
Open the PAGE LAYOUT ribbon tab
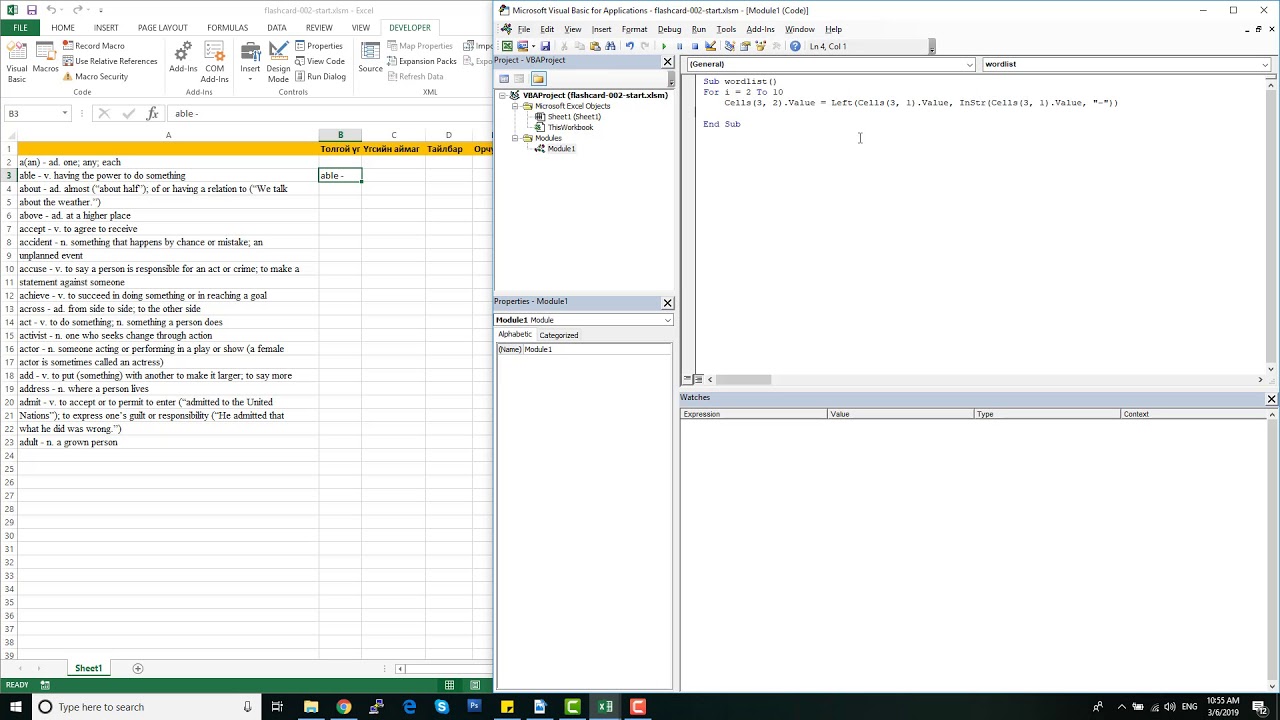tap(162, 28)
